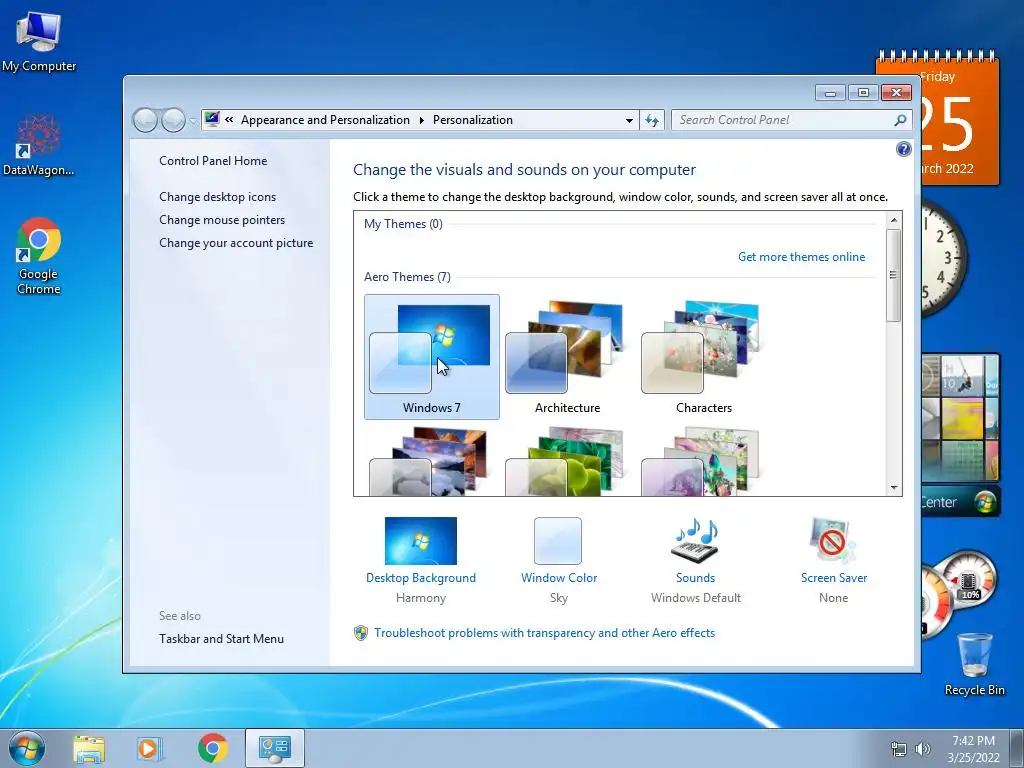Open Chrome from the taskbar
Image resolution: width=1024 pixels, height=768 pixels.
(213, 748)
